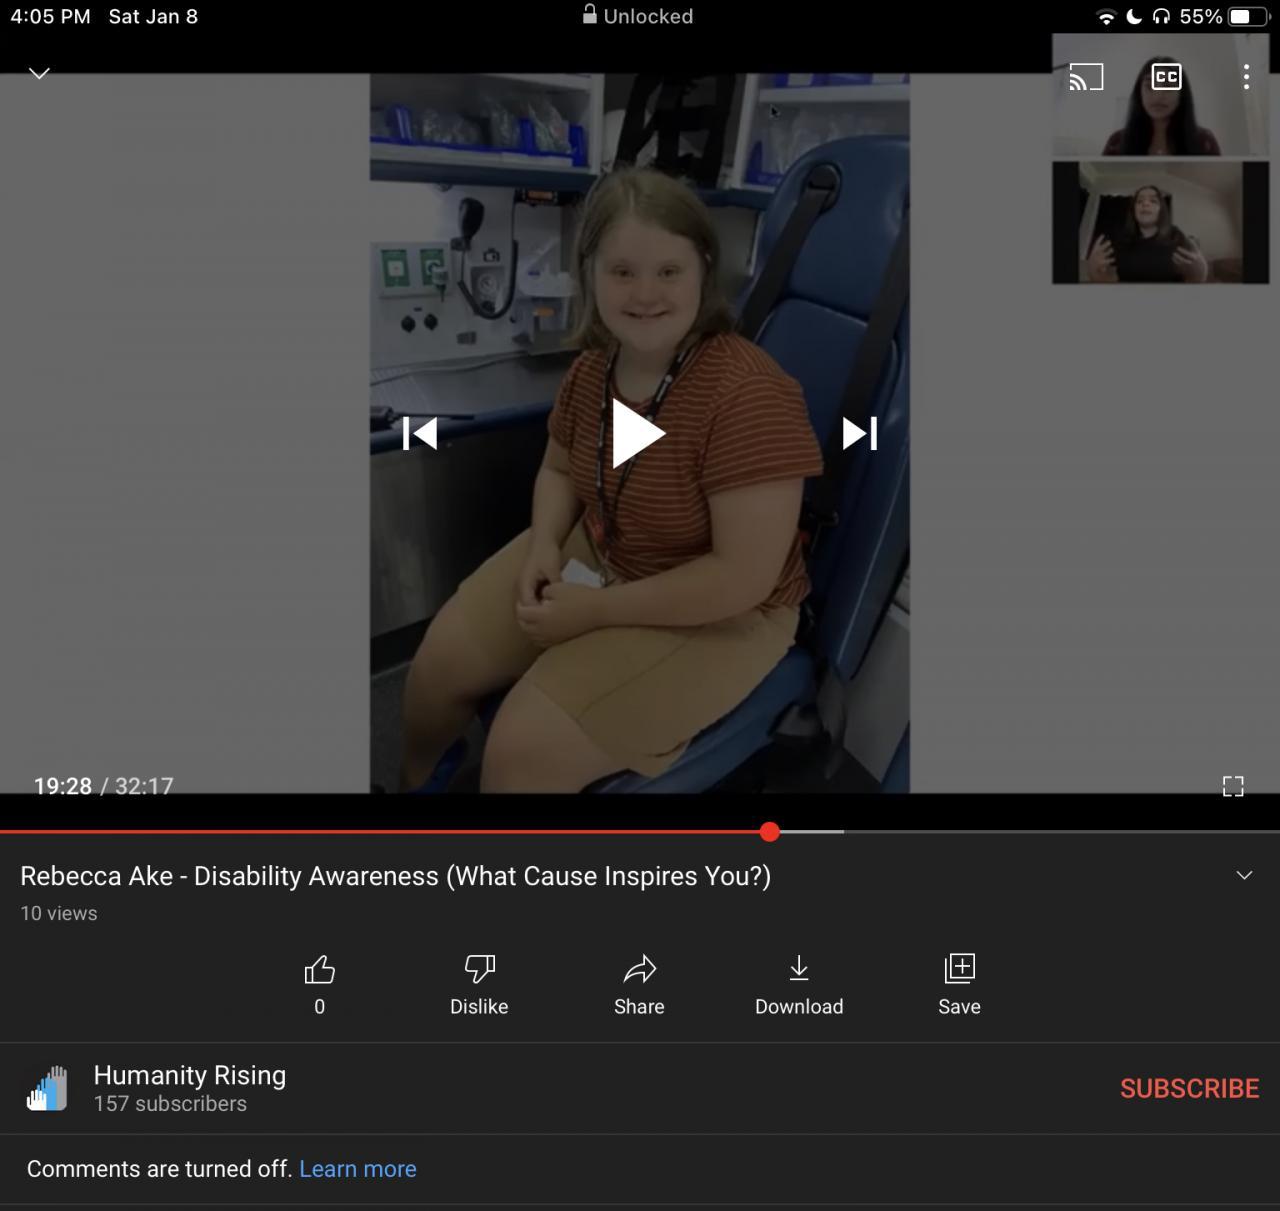This screenshot has height=1211, width=1280.
Task: Subscribe to Humanity Rising
Action: point(1189,1088)
